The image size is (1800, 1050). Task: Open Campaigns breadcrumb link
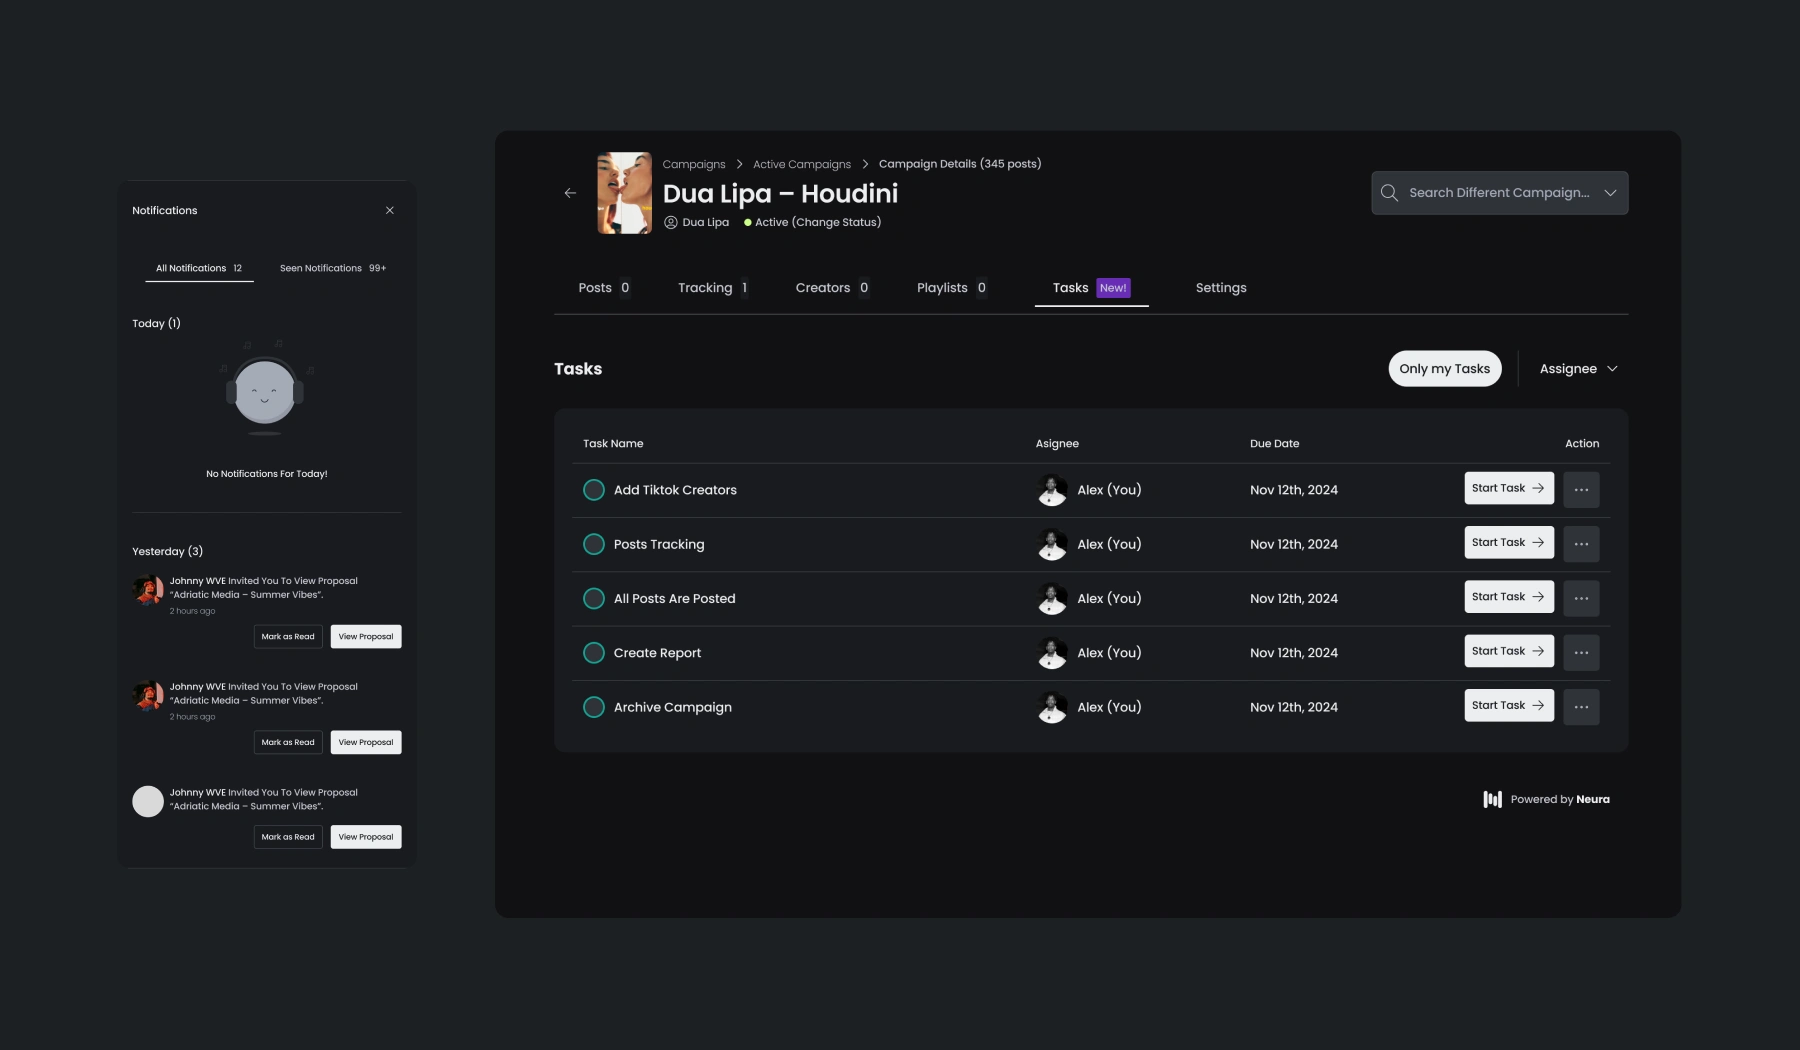694,164
